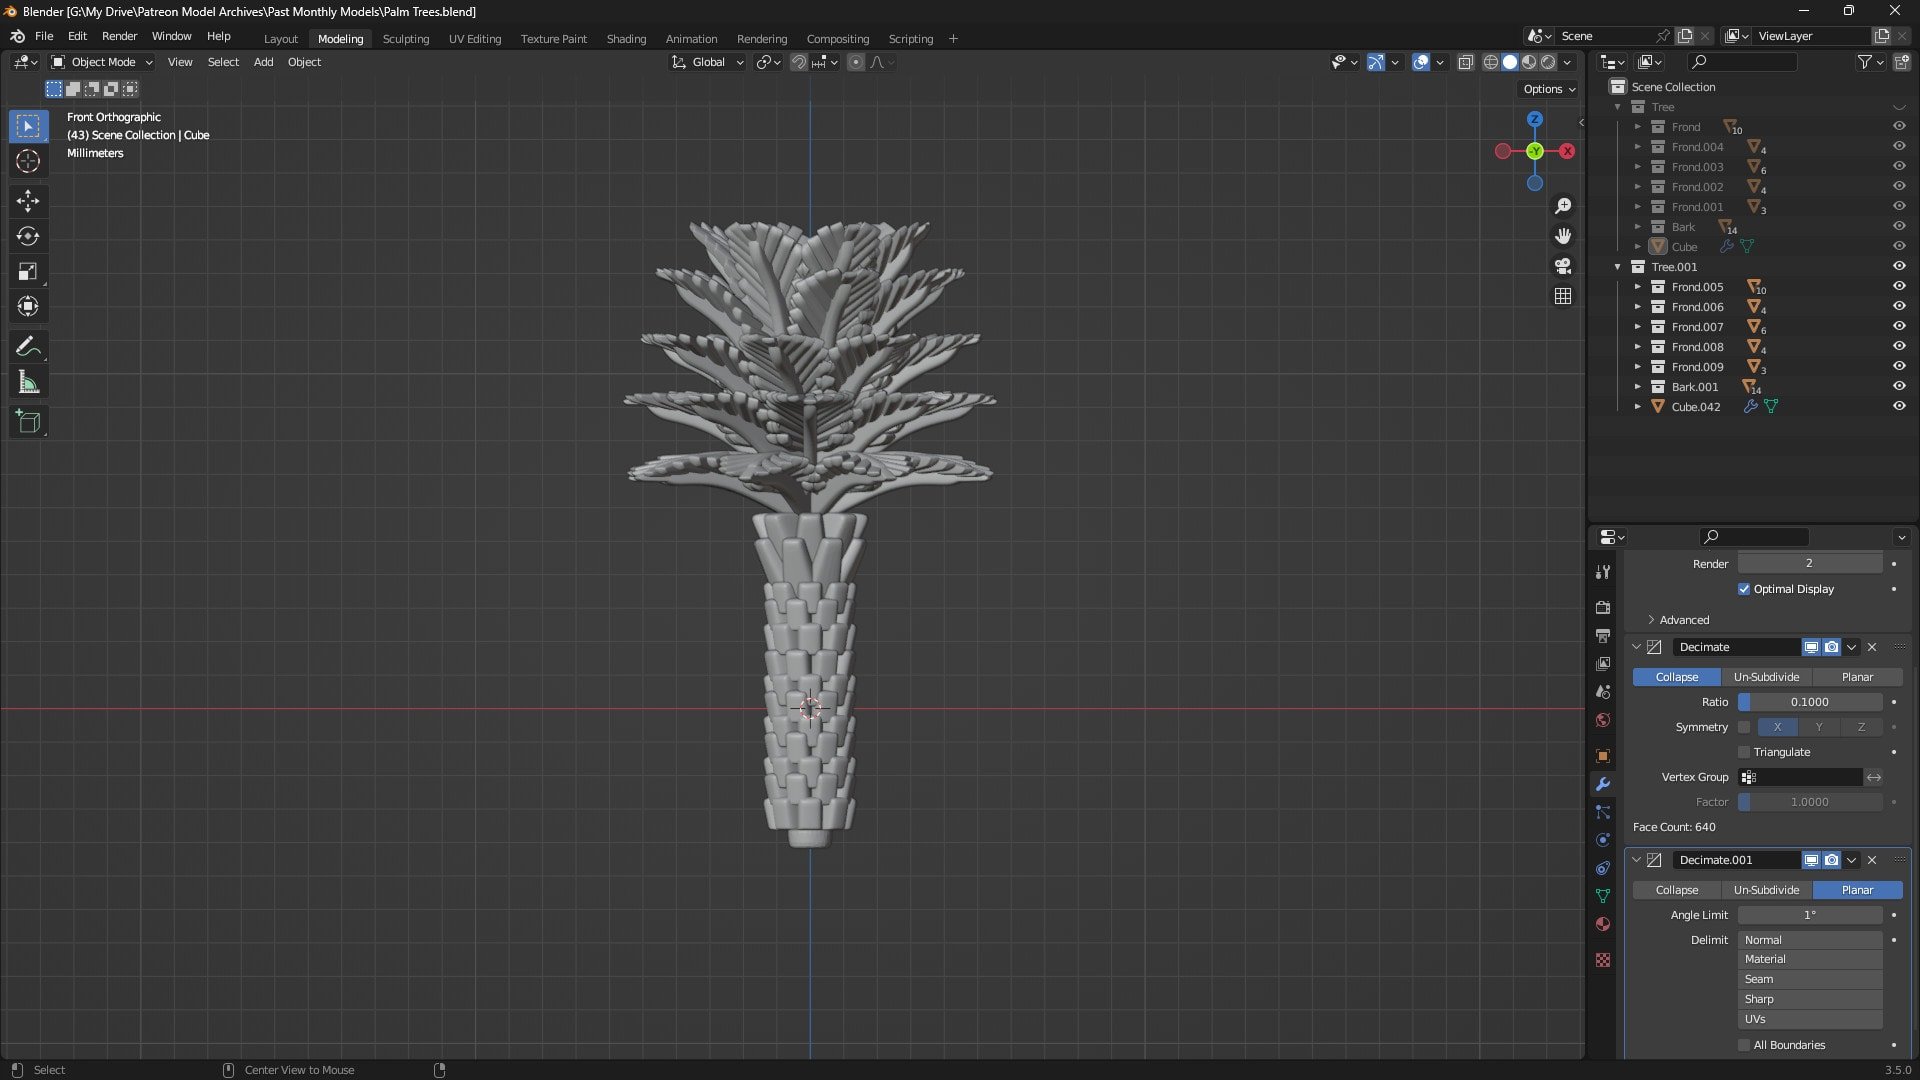Screen dimensions: 1920x1080
Task: Pick the Measure tool
Action: tap(28, 383)
